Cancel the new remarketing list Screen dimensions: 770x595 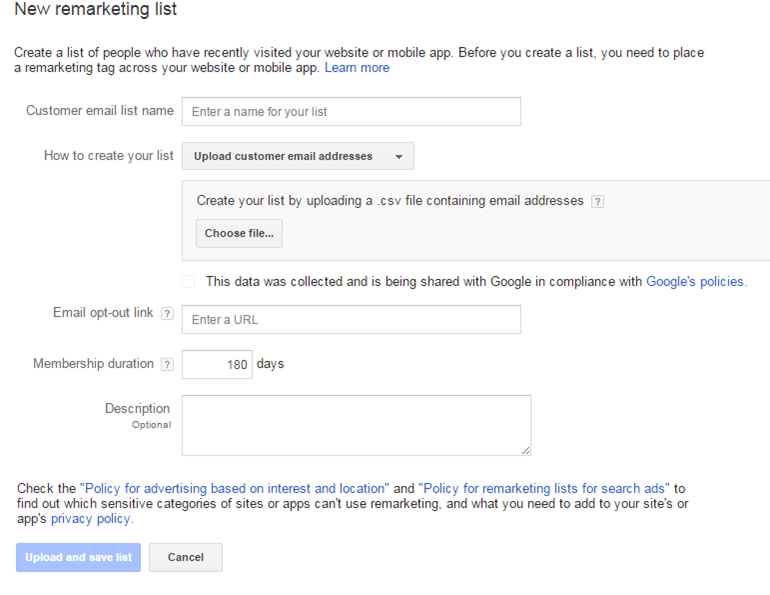(x=185, y=557)
